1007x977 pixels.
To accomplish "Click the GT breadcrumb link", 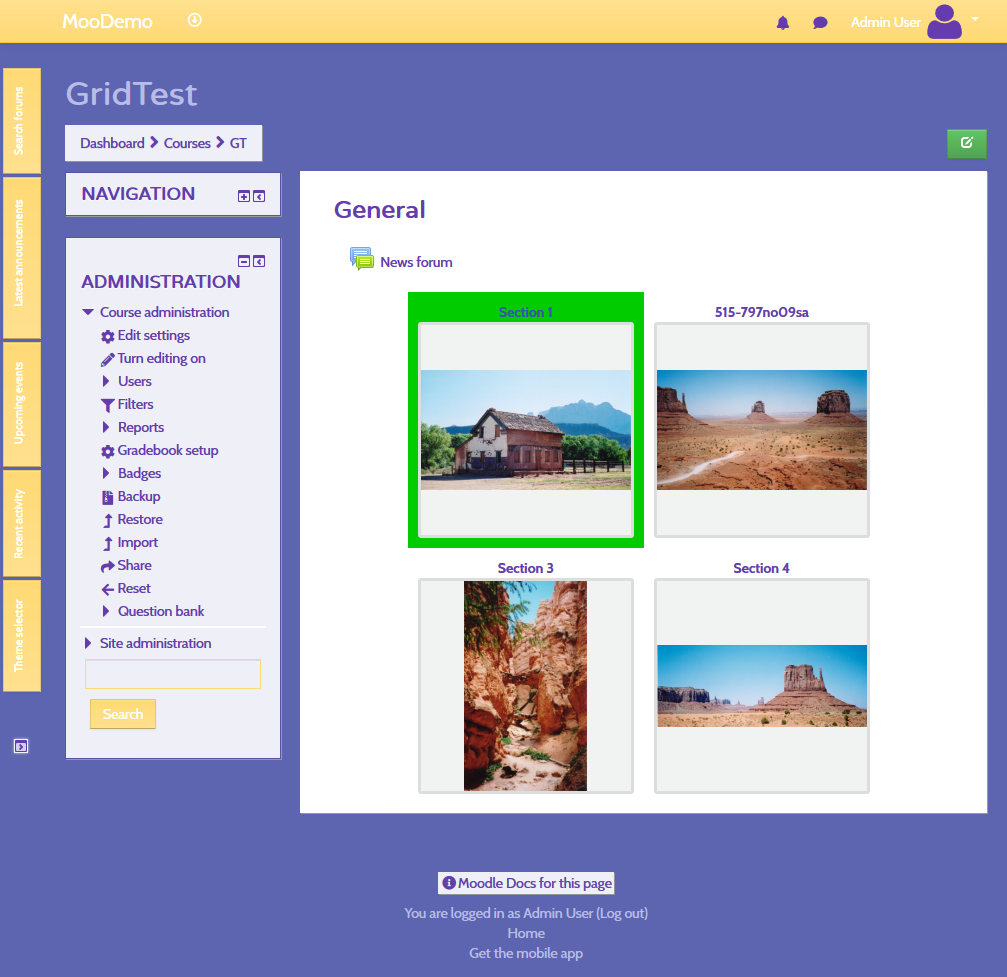I will (238, 143).
